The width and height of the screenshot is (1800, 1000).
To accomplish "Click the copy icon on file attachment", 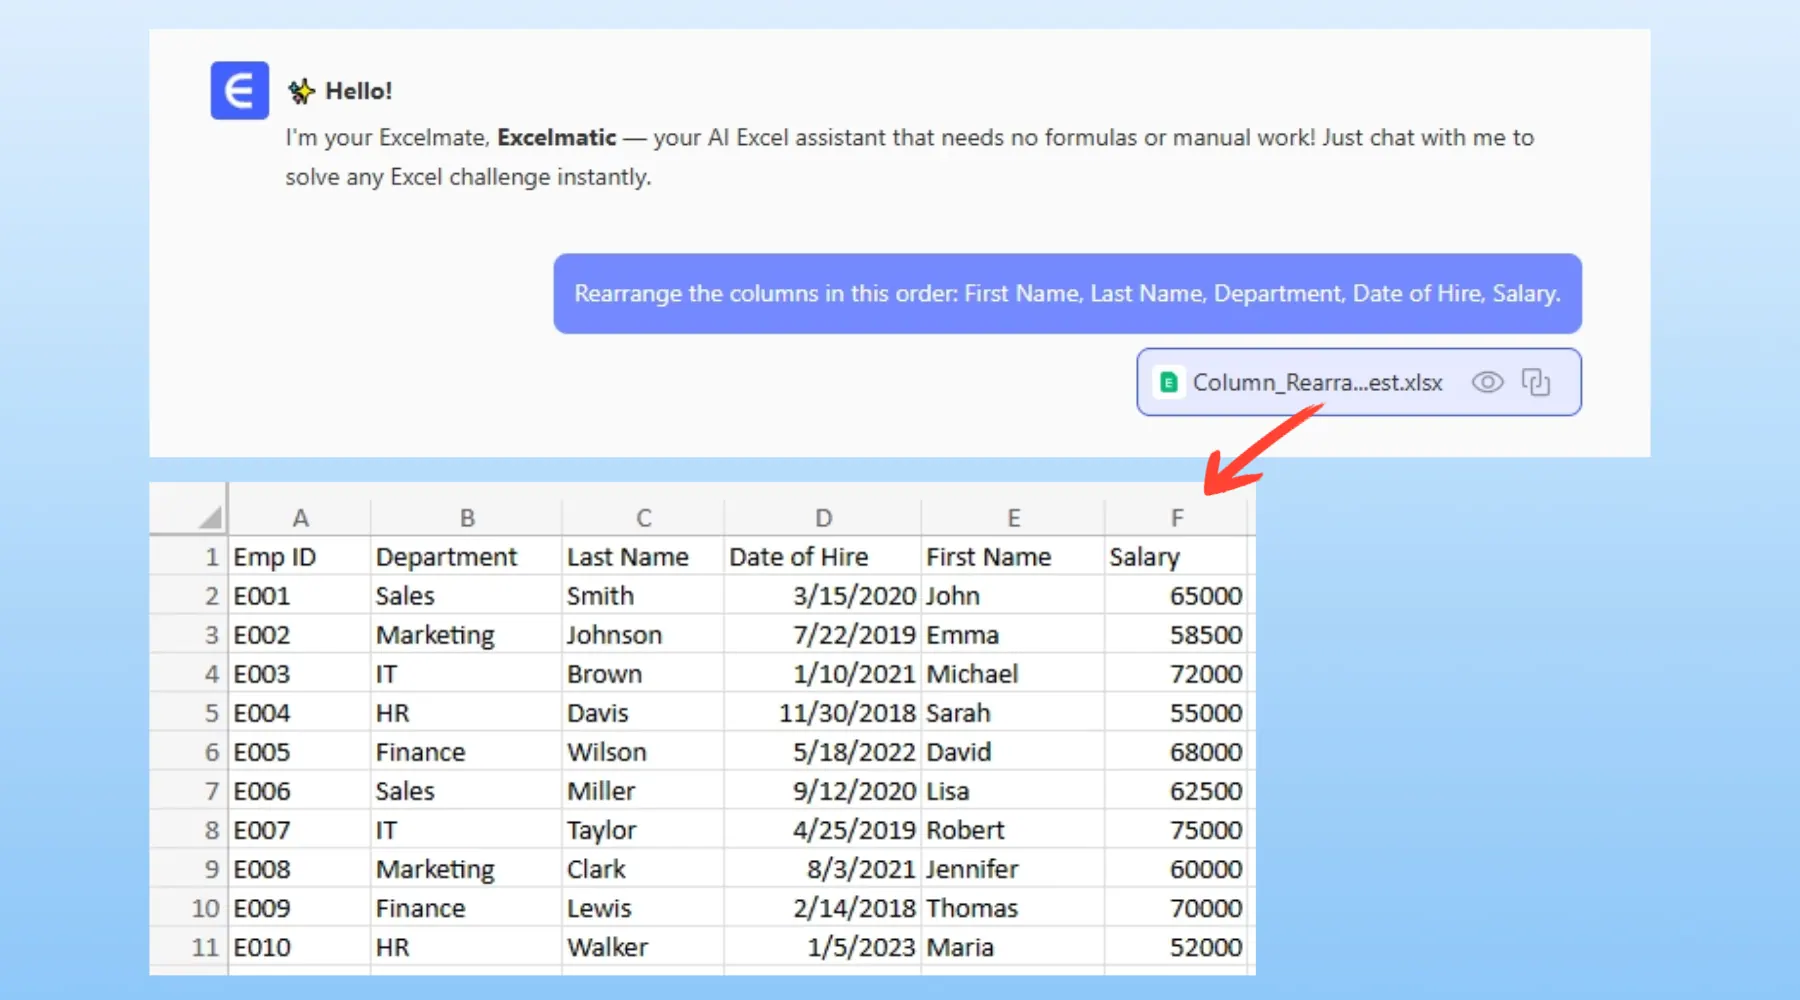I will tap(1535, 382).
